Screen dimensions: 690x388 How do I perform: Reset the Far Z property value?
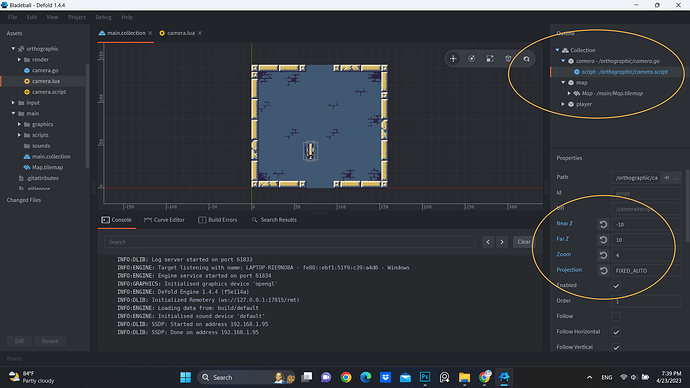603,240
